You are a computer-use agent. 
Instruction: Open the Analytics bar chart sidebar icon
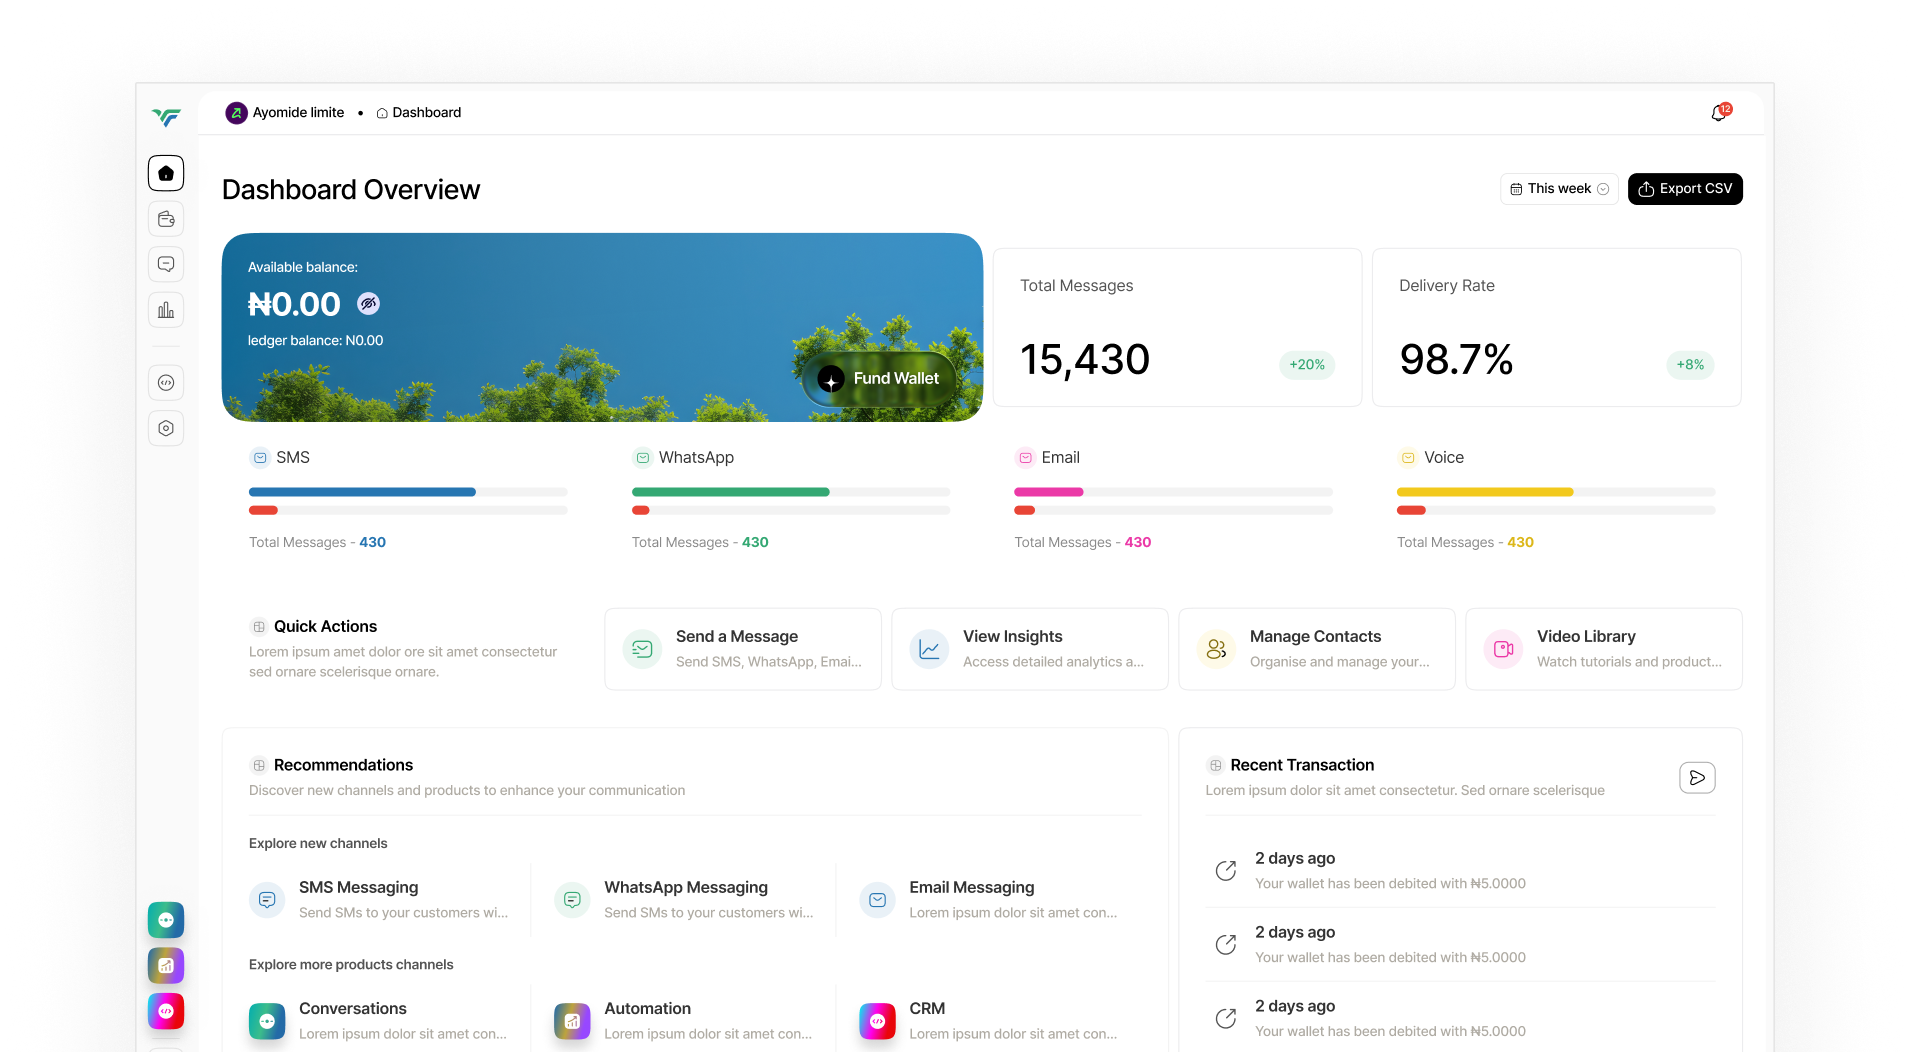click(x=166, y=310)
